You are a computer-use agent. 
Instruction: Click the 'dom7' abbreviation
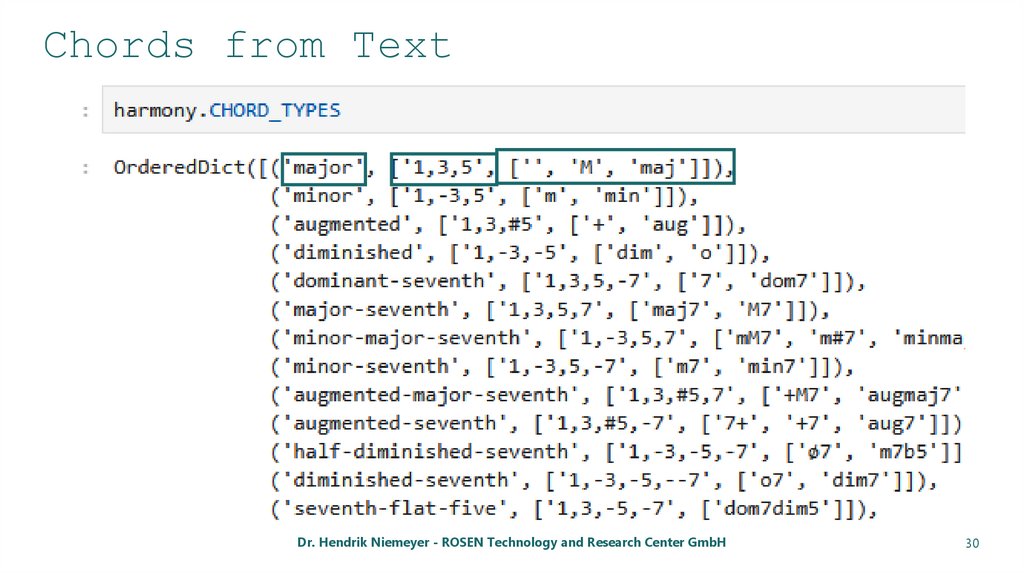coord(784,281)
